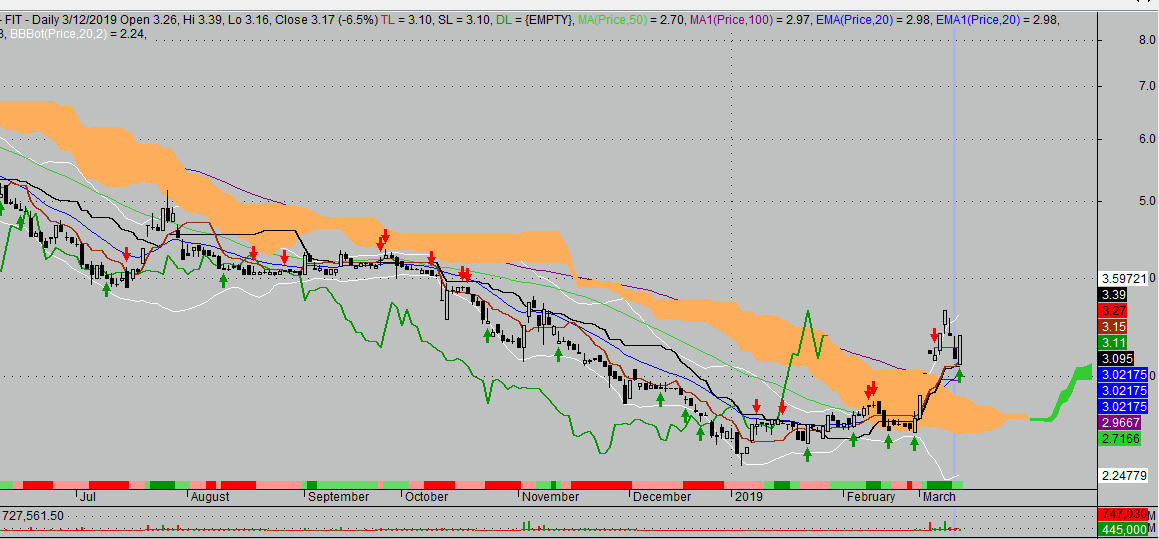The width and height of the screenshot is (1159, 539).
Task: Click the green up arrow in July
Action: coord(106,289)
